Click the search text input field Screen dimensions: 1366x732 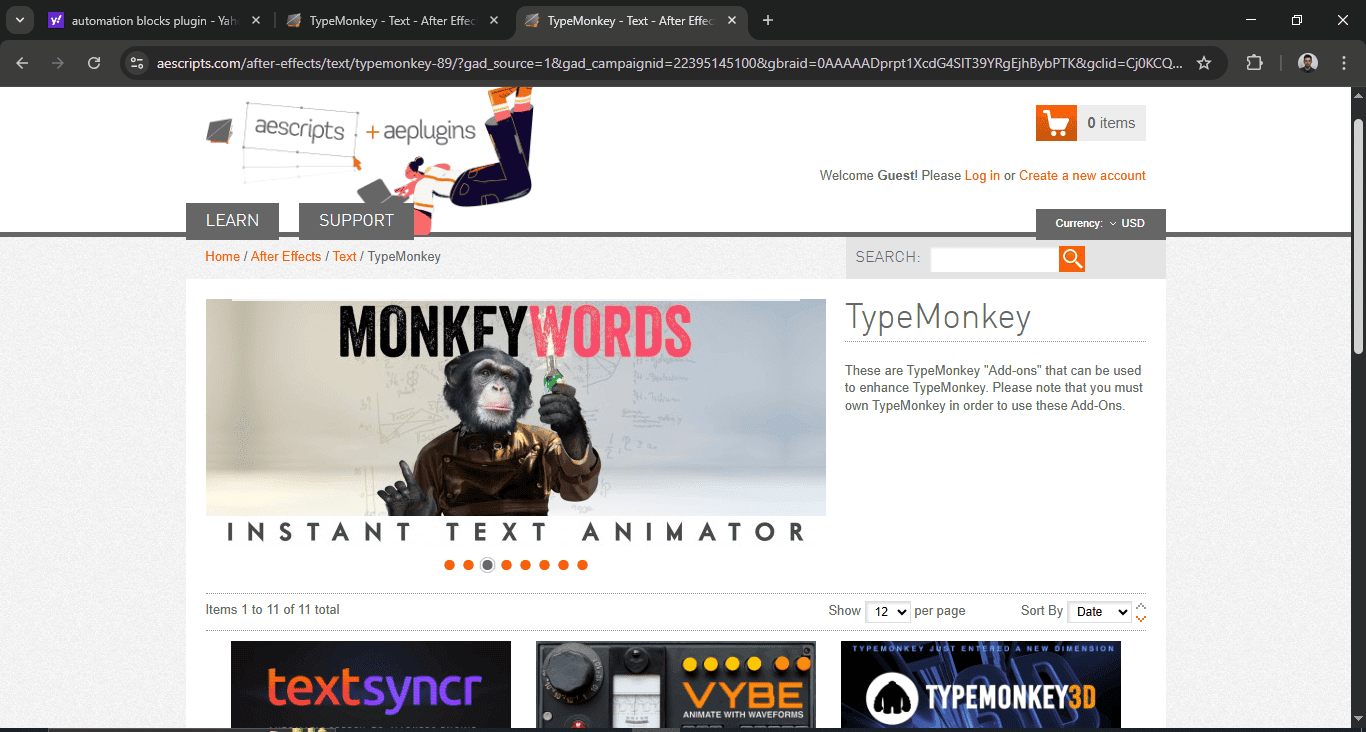click(x=994, y=259)
